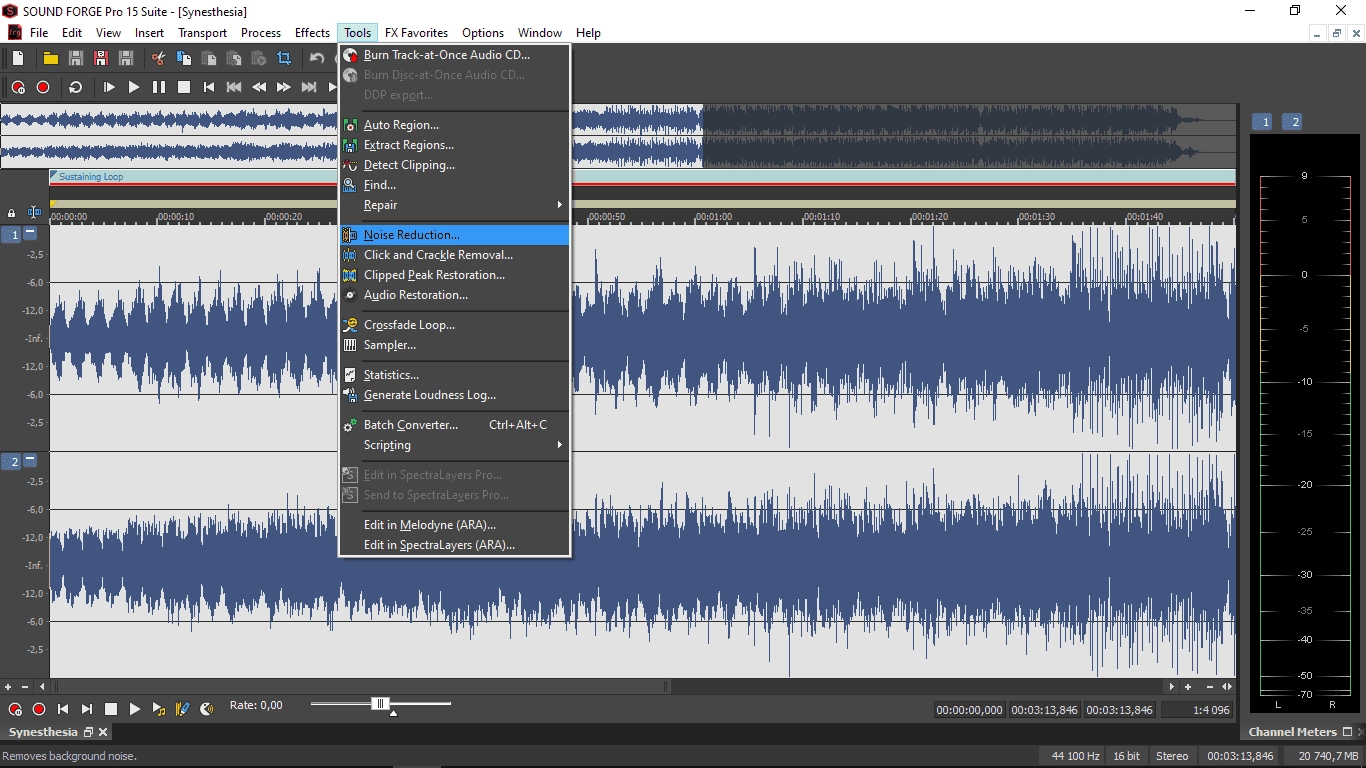Select Generate Loudness Log
Screen dimensions: 1366x768
[x=455, y=395]
